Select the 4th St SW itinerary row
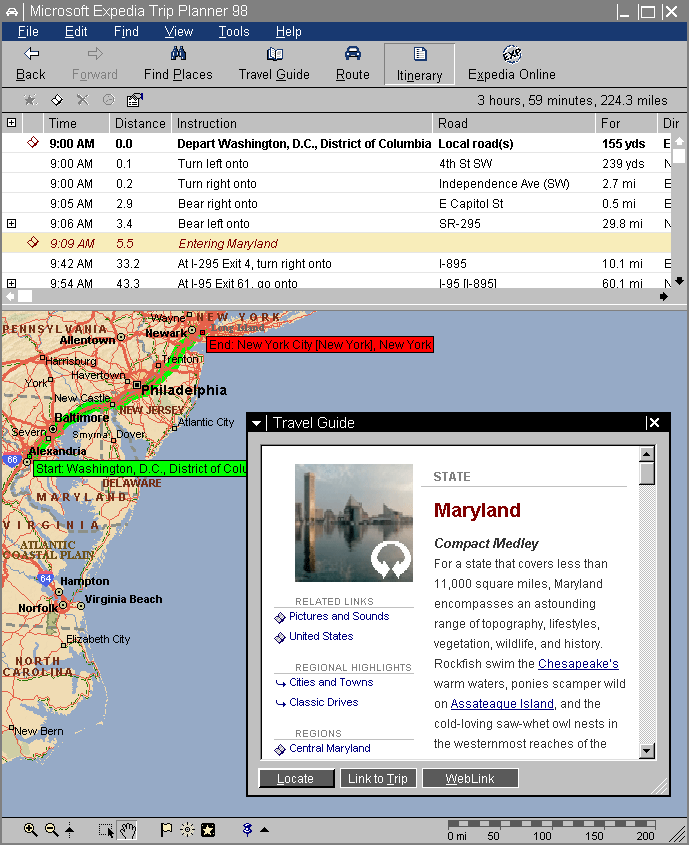The height and width of the screenshot is (845, 689). coord(336,164)
